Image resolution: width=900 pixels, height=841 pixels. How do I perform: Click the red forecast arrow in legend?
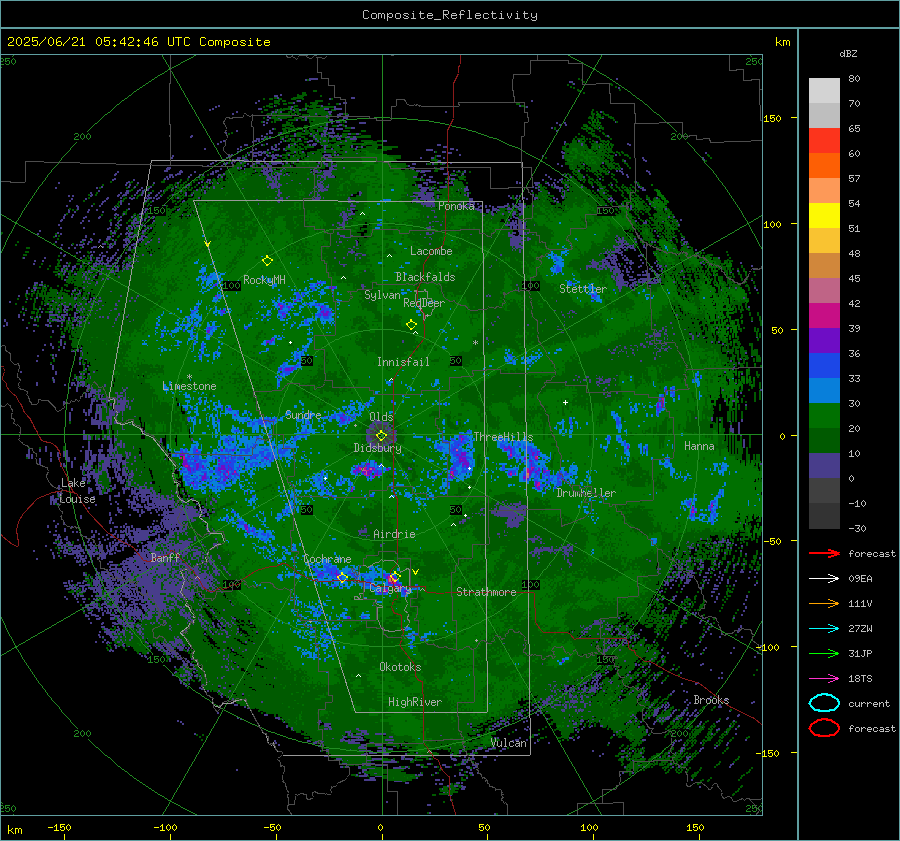click(824, 553)
